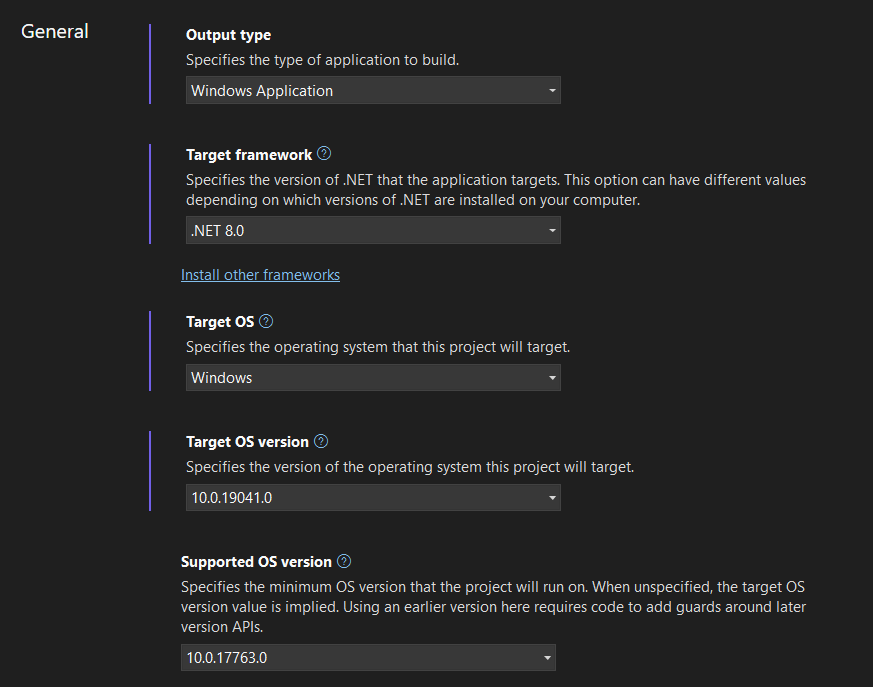Select the Windows value in Target OS
This screenshot has height=687, width=873.
click(x=222, y=377)
